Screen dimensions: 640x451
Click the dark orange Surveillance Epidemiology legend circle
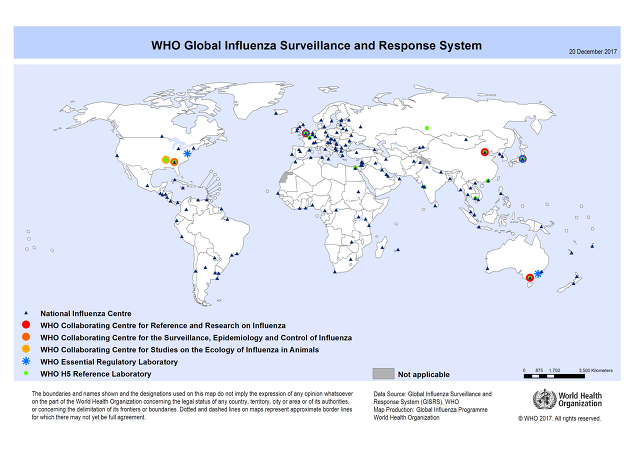[x=26, y=337]
